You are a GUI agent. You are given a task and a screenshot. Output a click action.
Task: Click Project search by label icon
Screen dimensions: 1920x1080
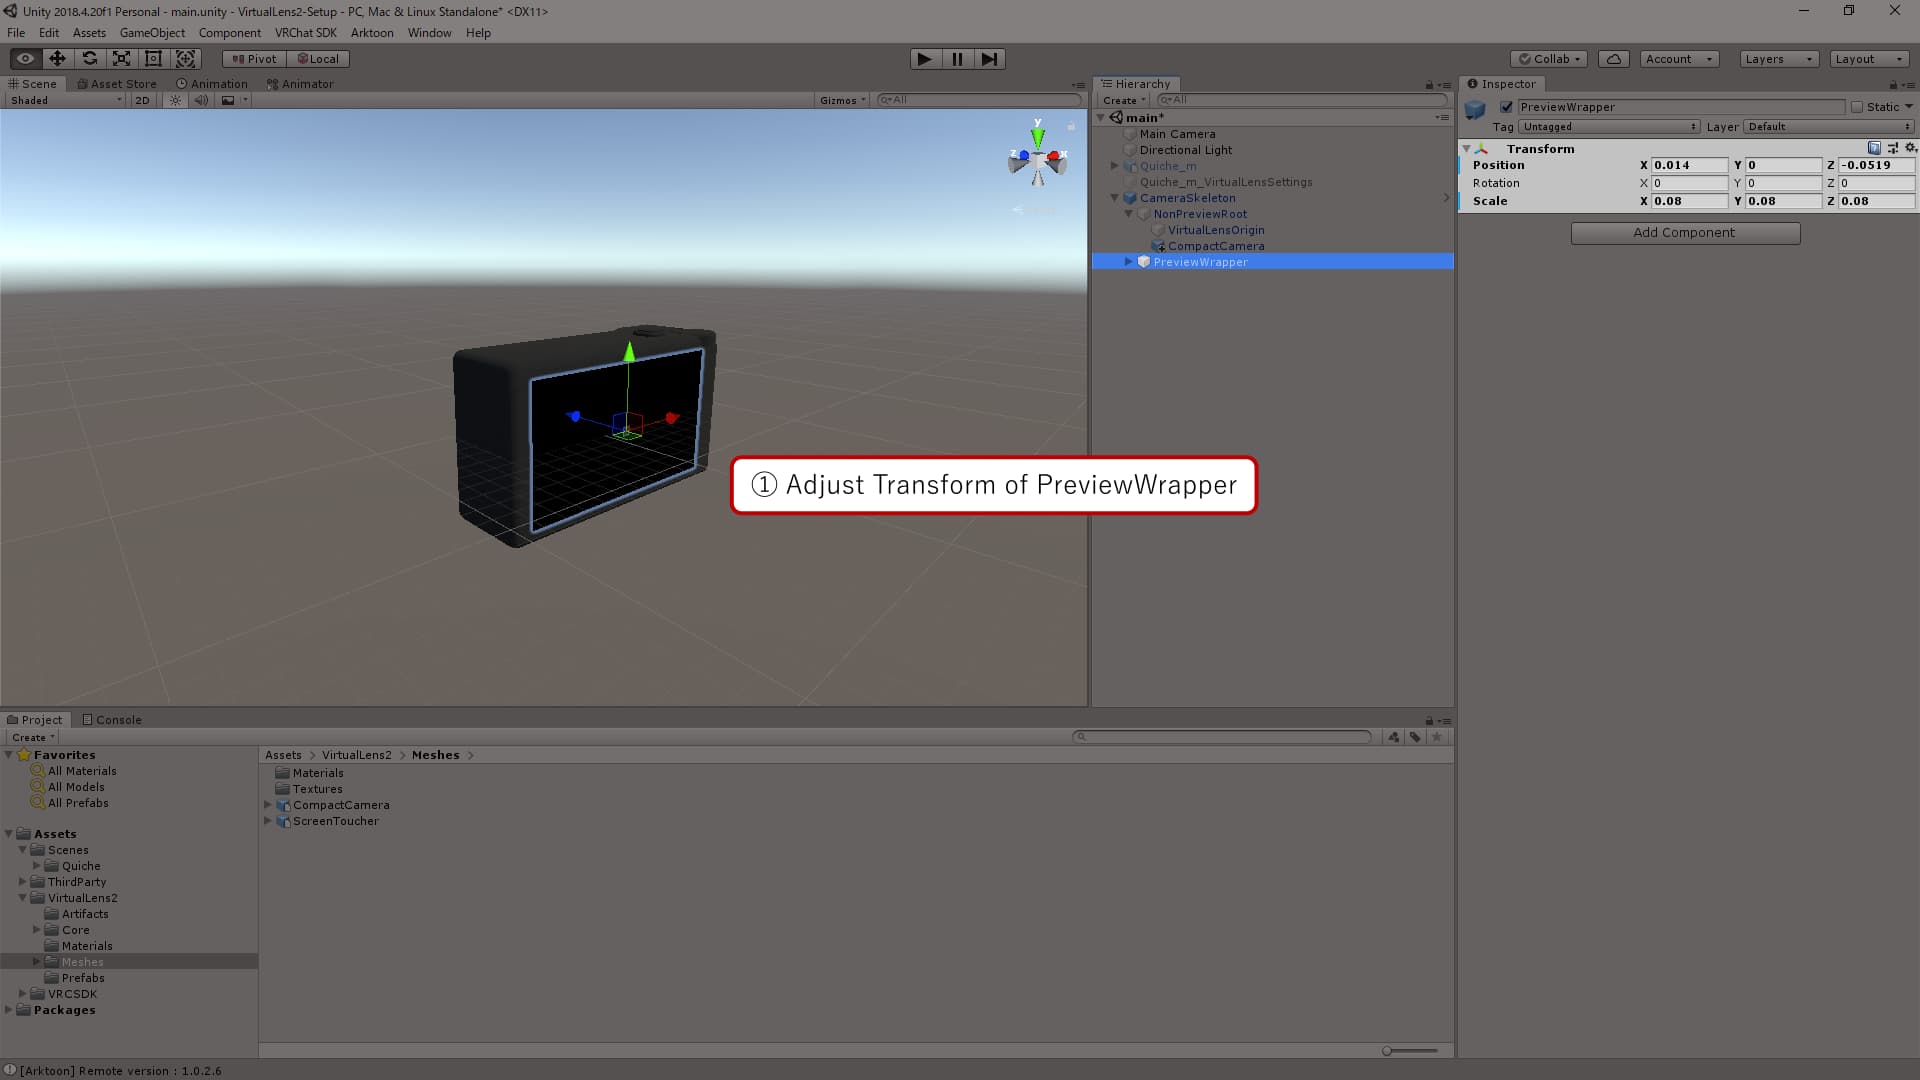click(1415, 737)
